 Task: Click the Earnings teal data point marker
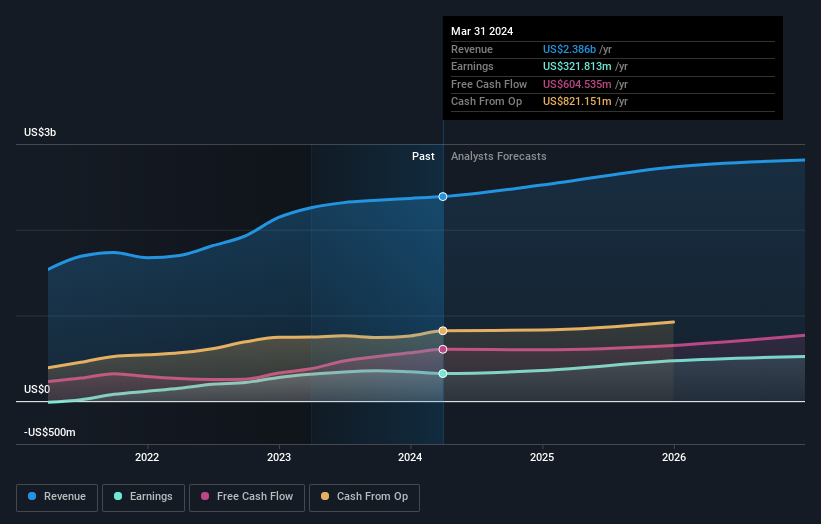(443, 373)
